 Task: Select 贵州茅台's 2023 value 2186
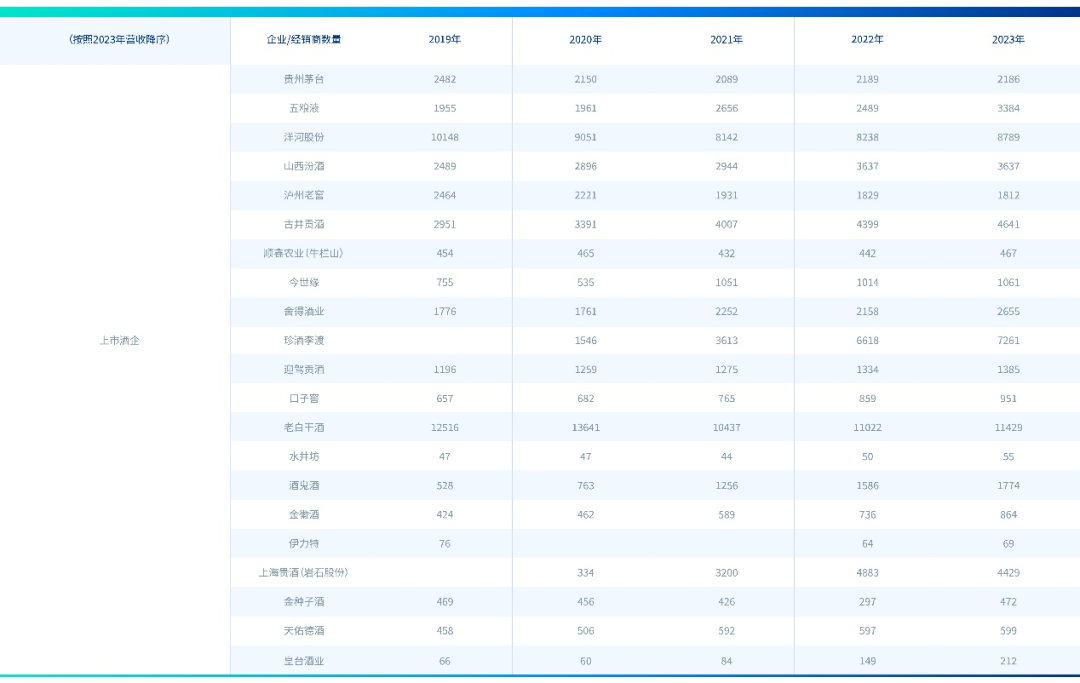[x=1008, y=79]
